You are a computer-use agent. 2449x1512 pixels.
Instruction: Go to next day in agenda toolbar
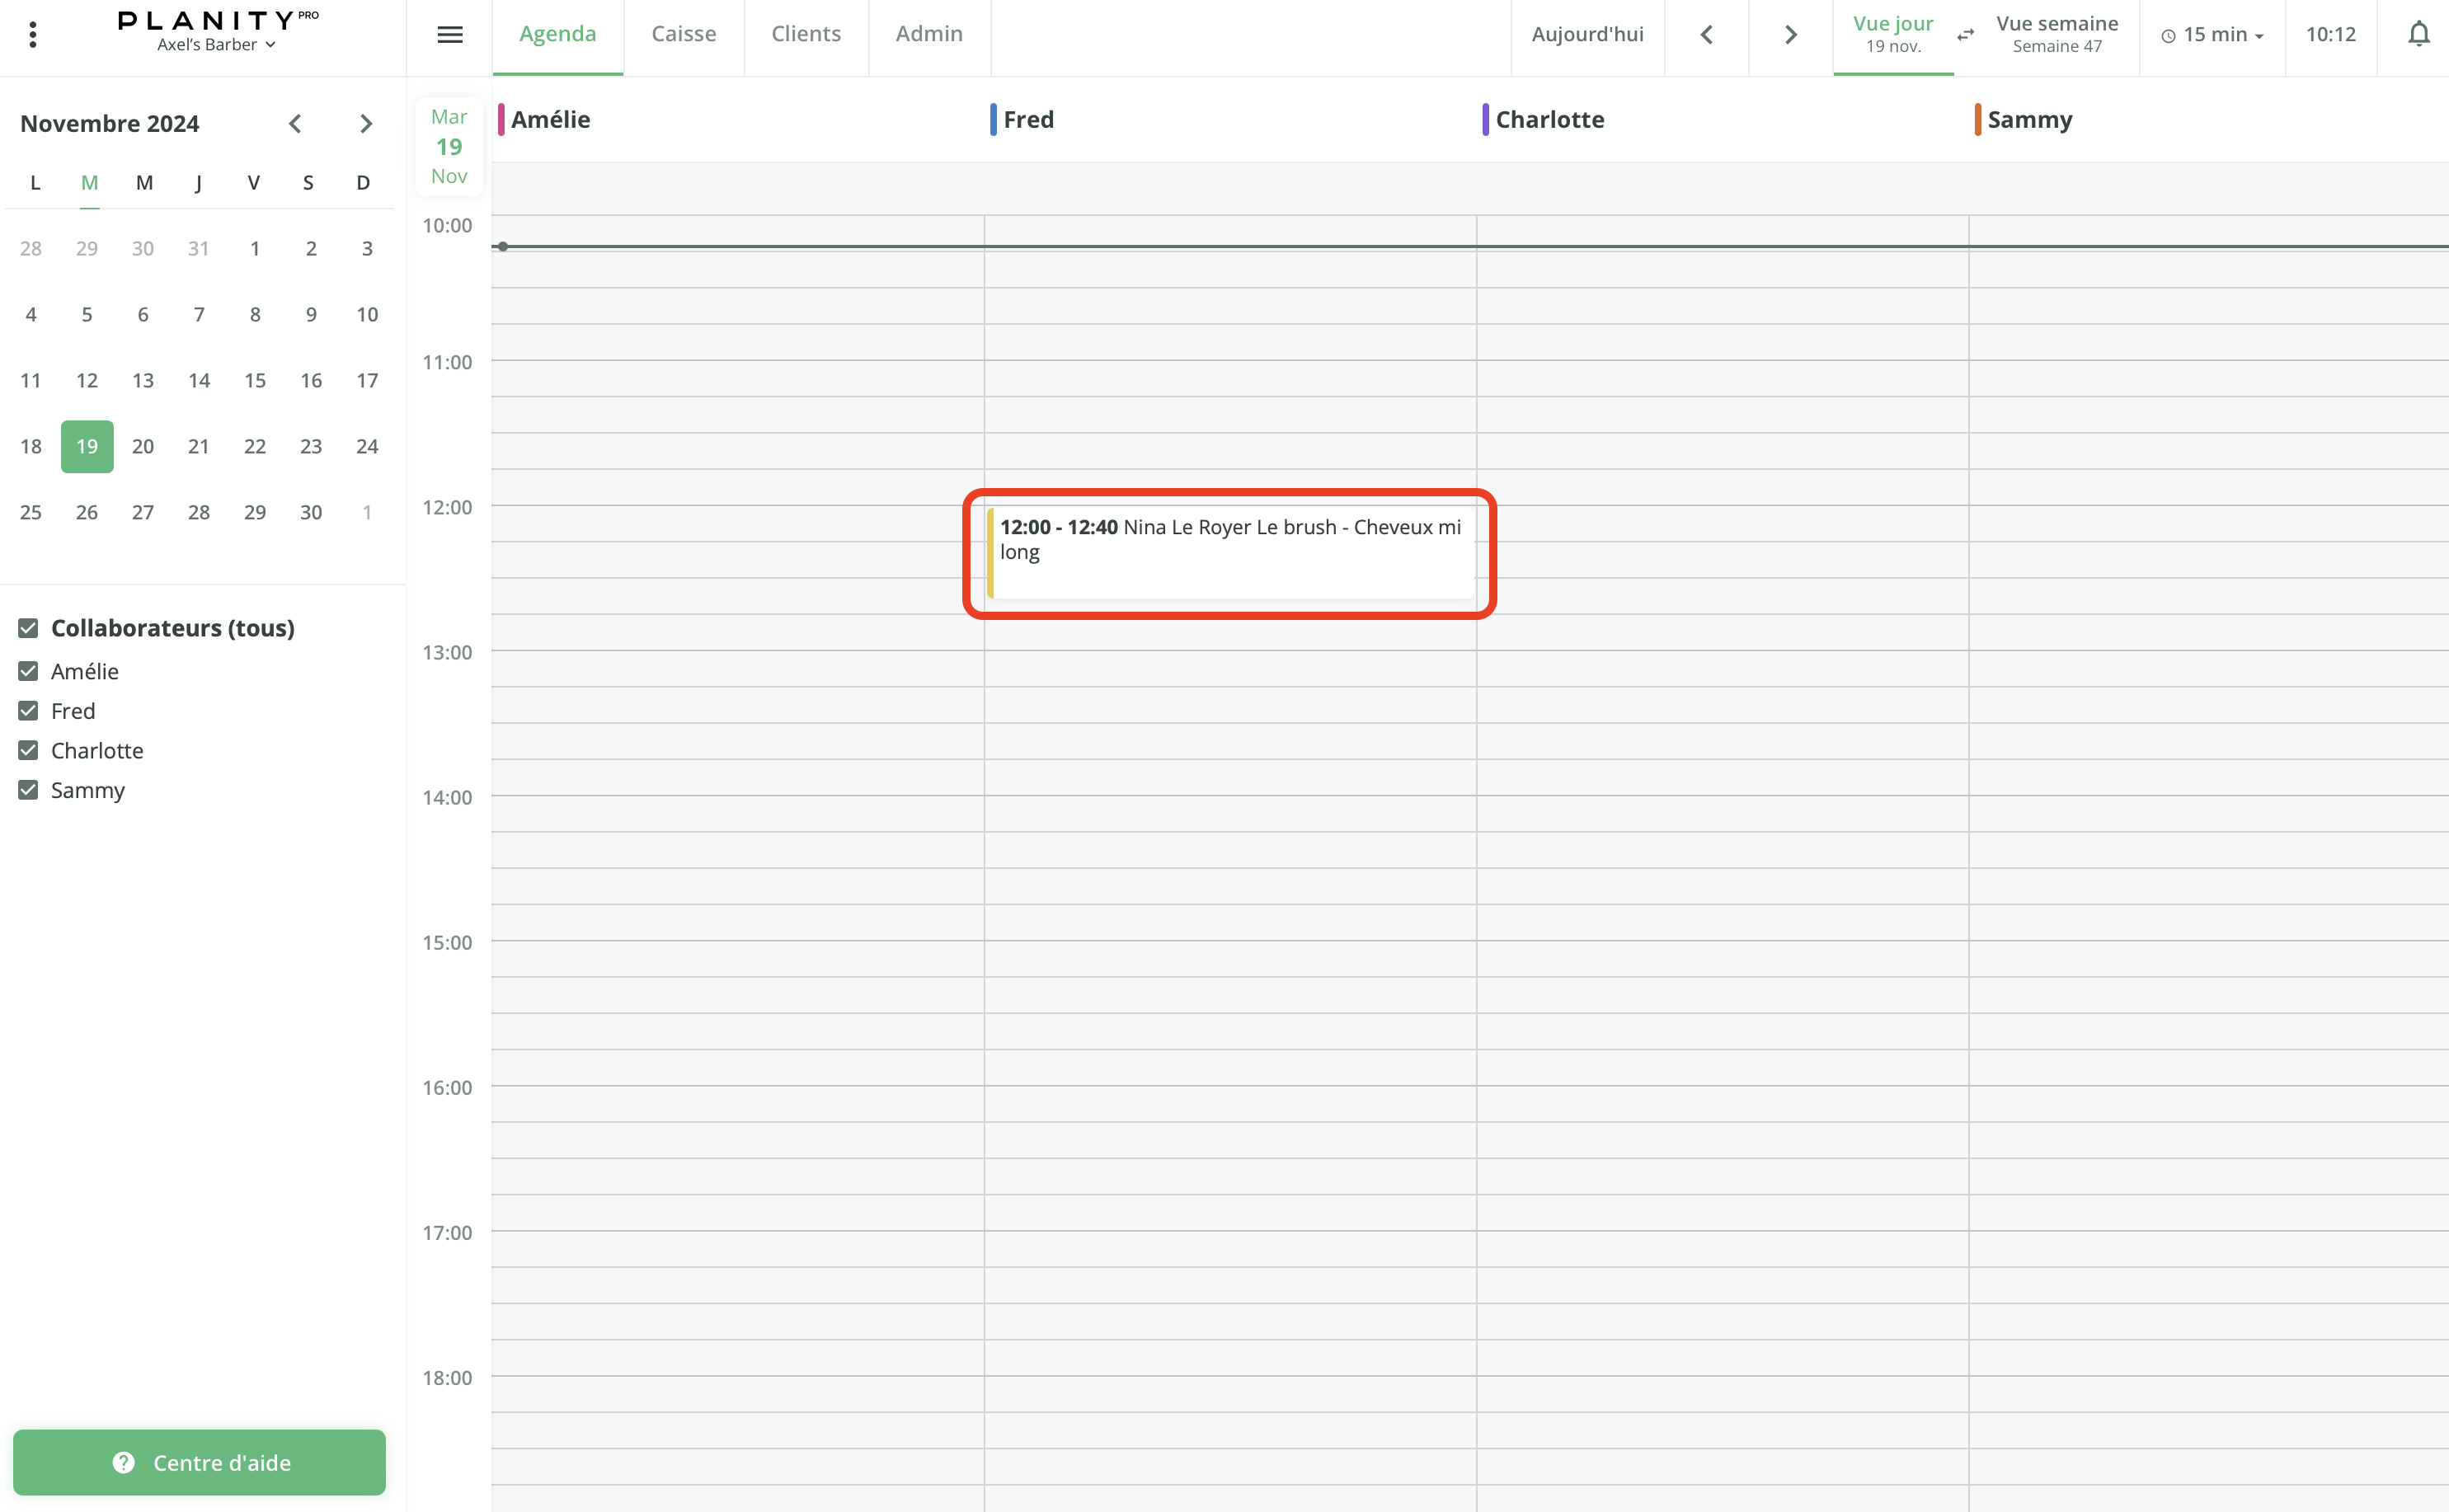pos(1790,35)
